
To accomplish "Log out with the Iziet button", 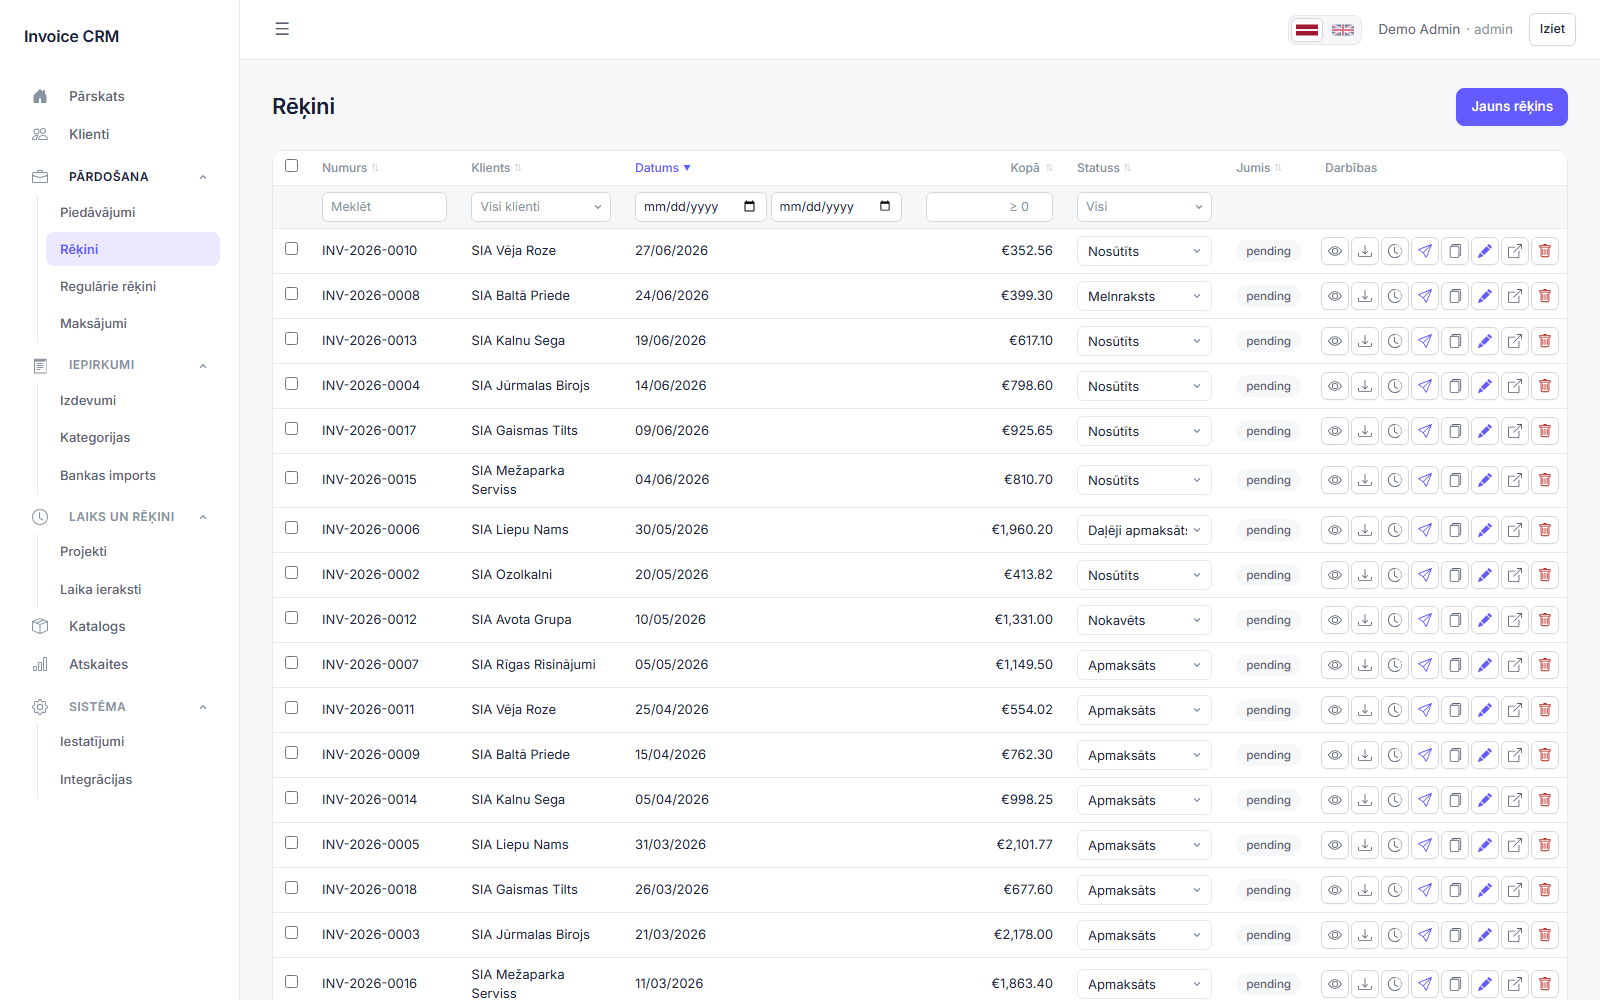I will (x=1552, y=29).
